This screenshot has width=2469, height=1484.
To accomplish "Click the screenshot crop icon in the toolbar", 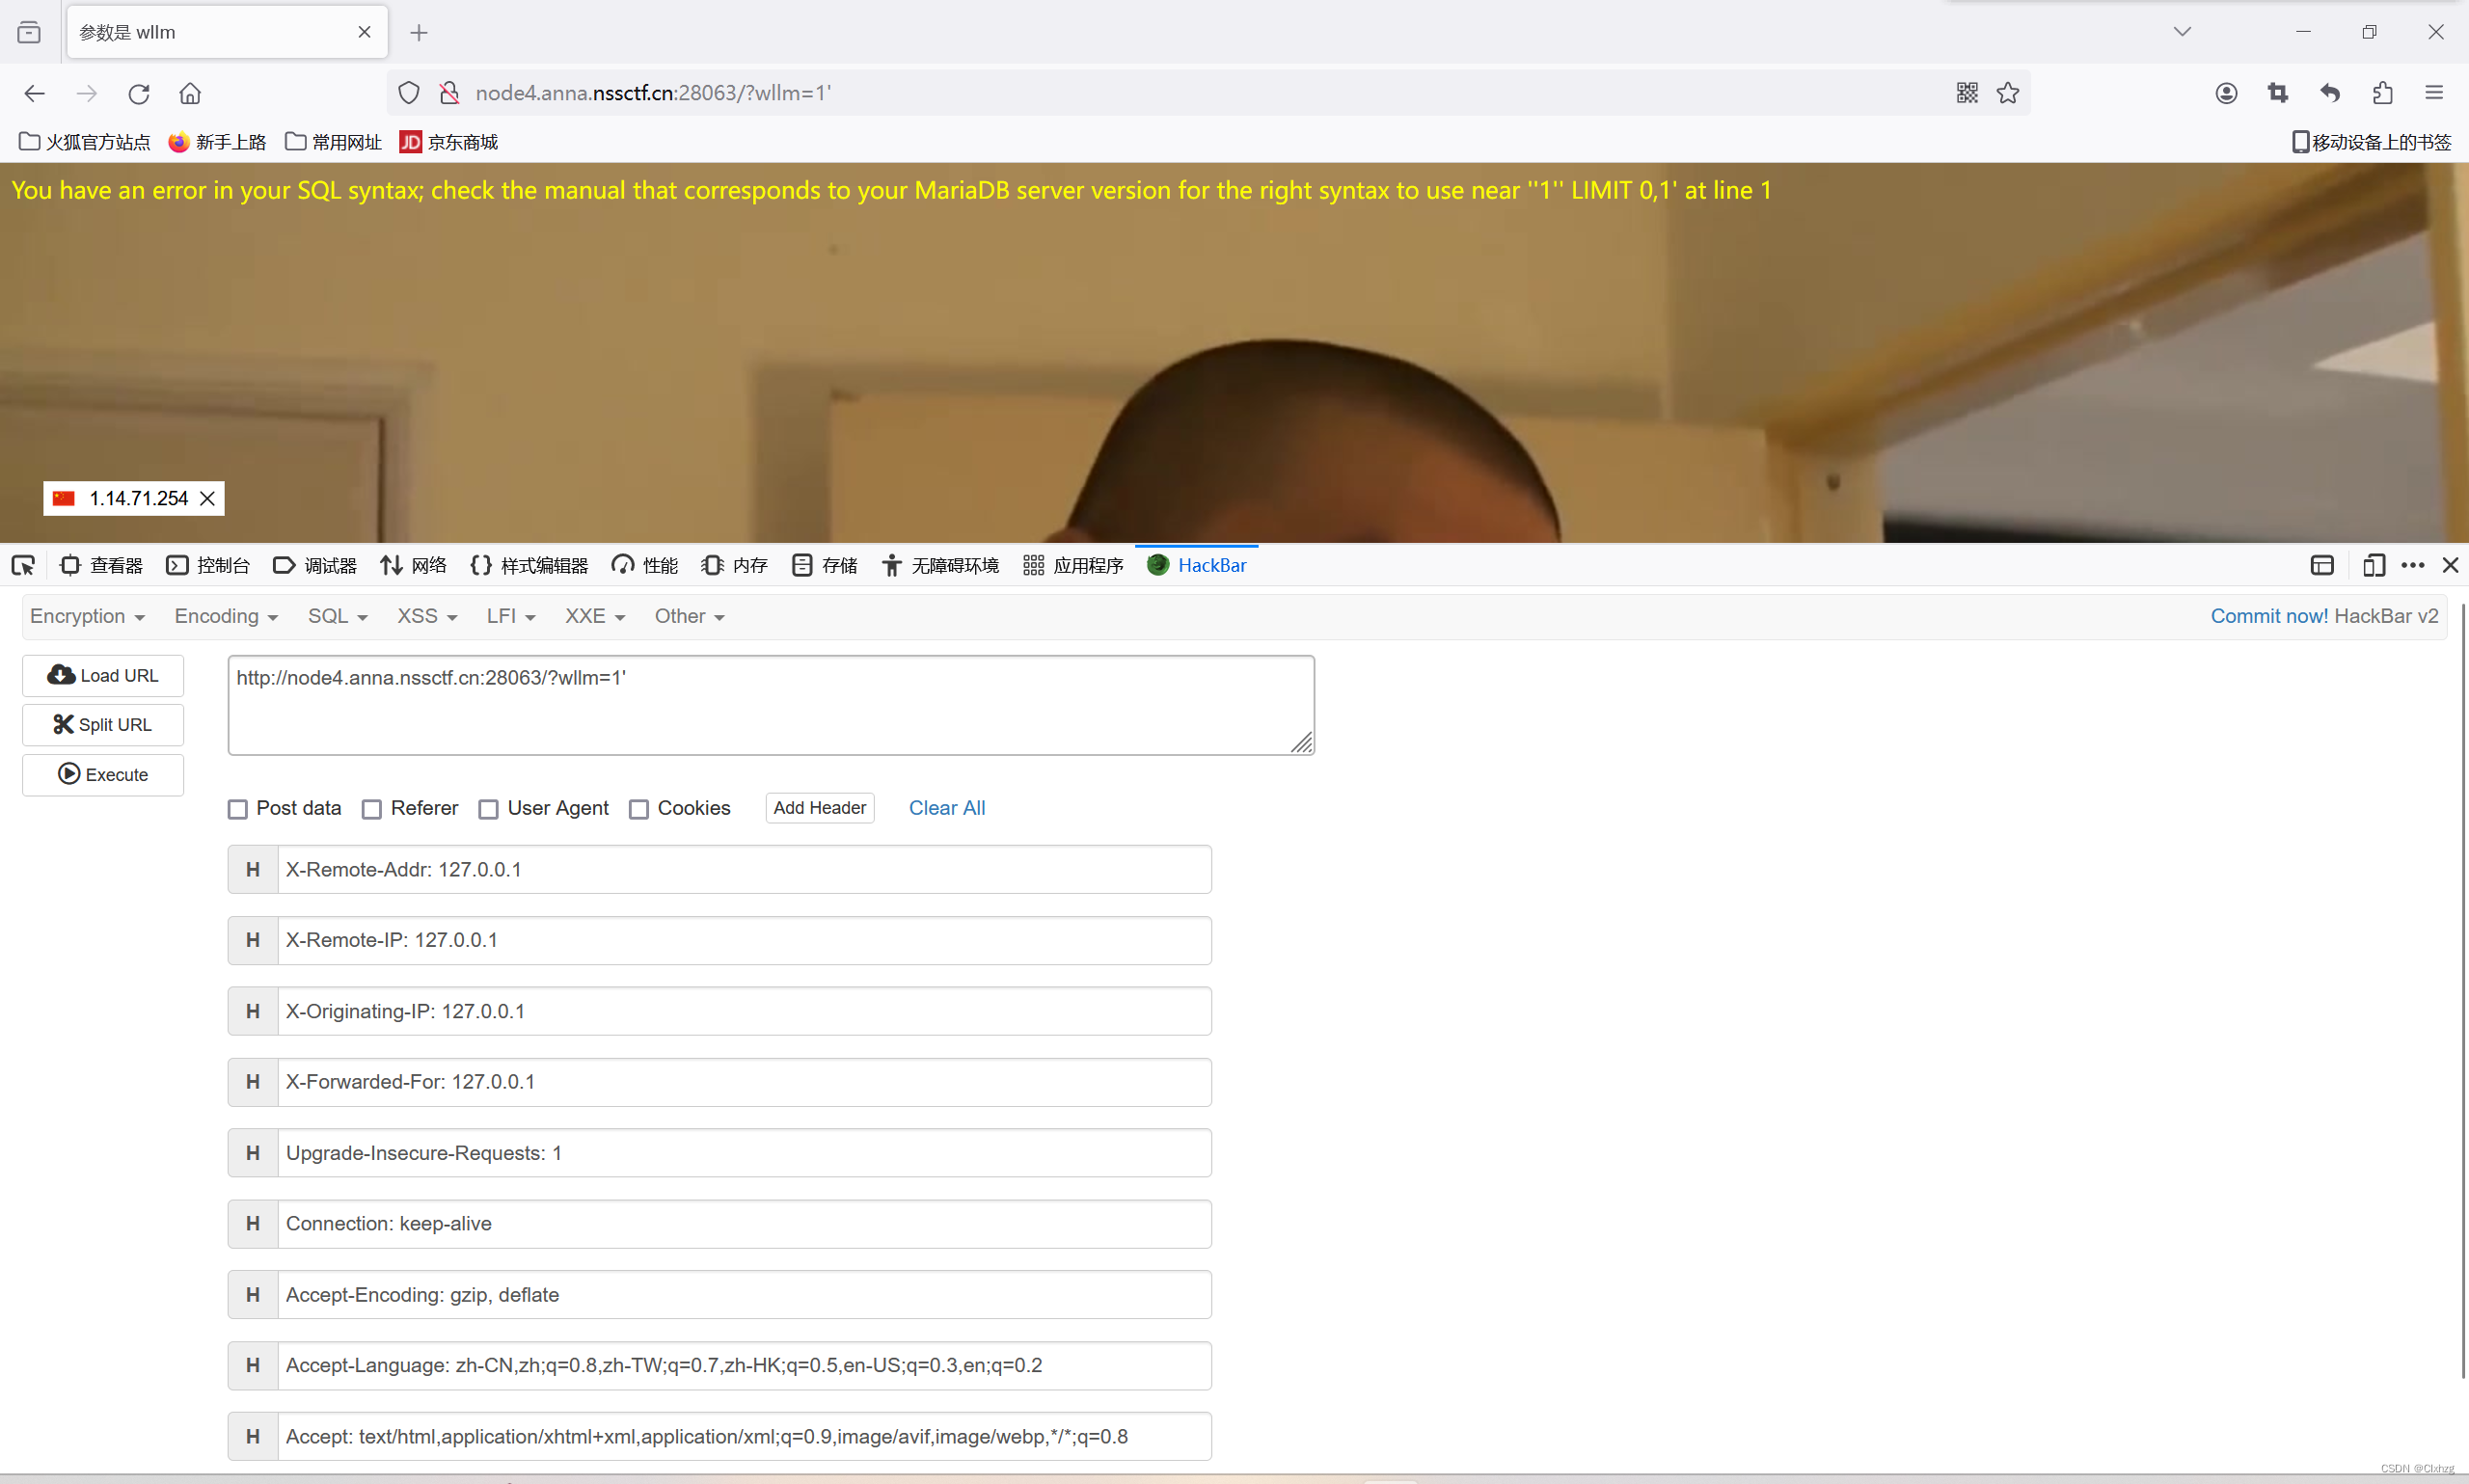I will tap(2278, 93).
